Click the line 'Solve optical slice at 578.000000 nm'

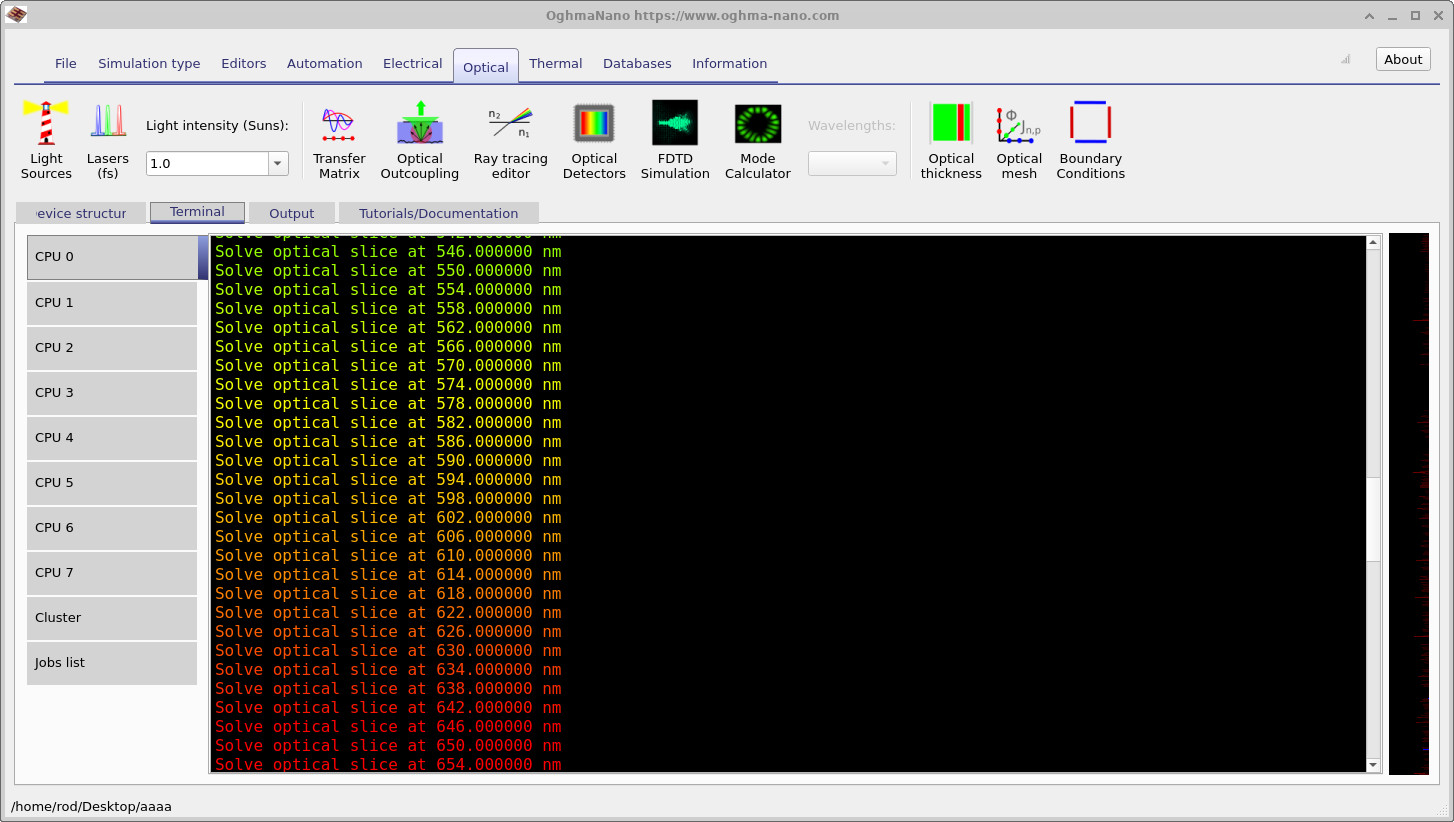[x=388, y=404]
